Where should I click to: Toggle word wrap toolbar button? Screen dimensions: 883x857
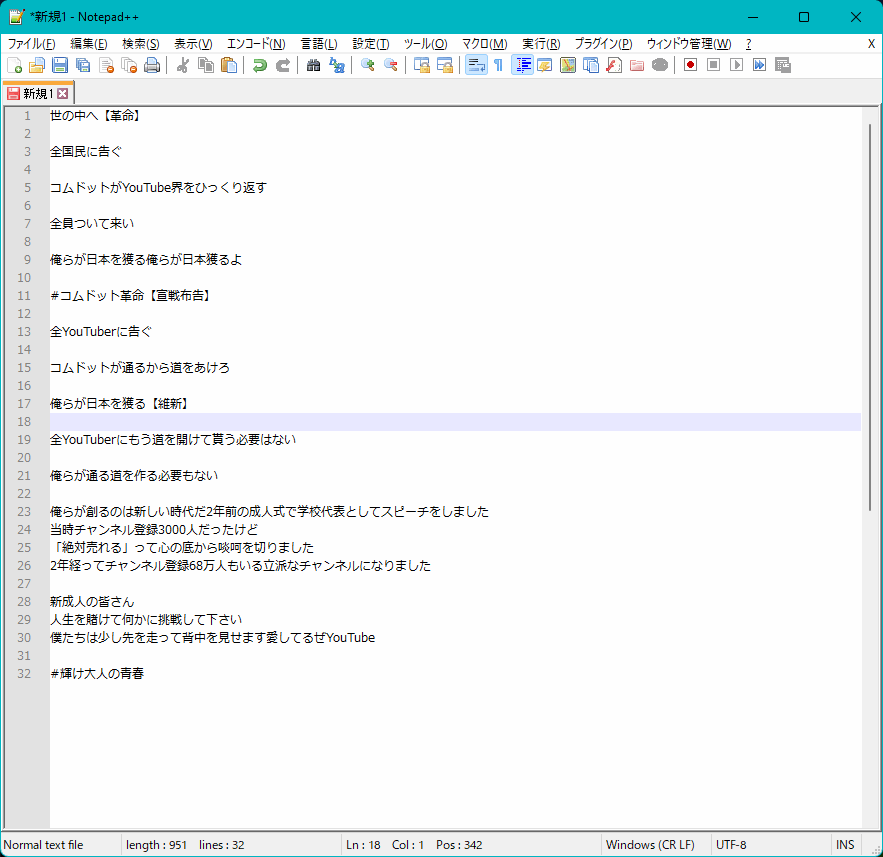476,65
